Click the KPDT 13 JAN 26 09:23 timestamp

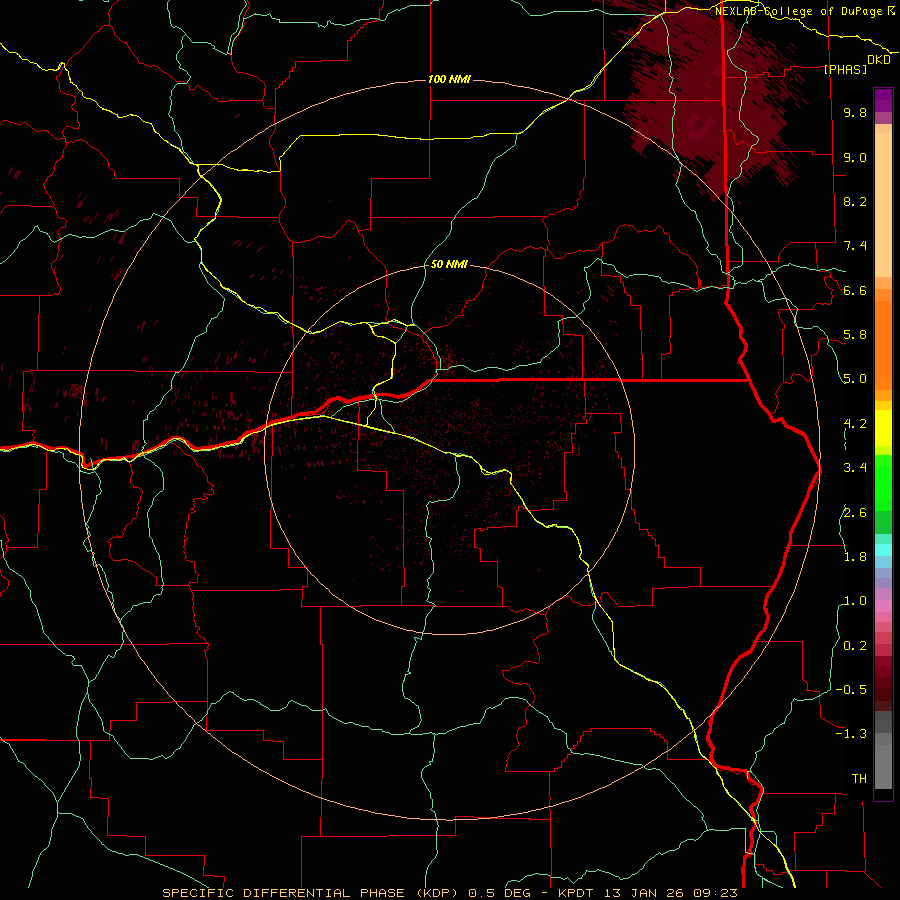click(648, 893)
